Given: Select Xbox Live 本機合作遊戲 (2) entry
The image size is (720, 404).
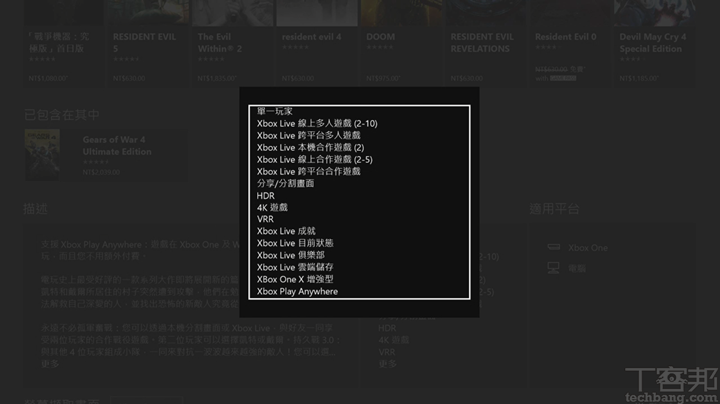Looking at the screenshot, I should tap(310, 147).
